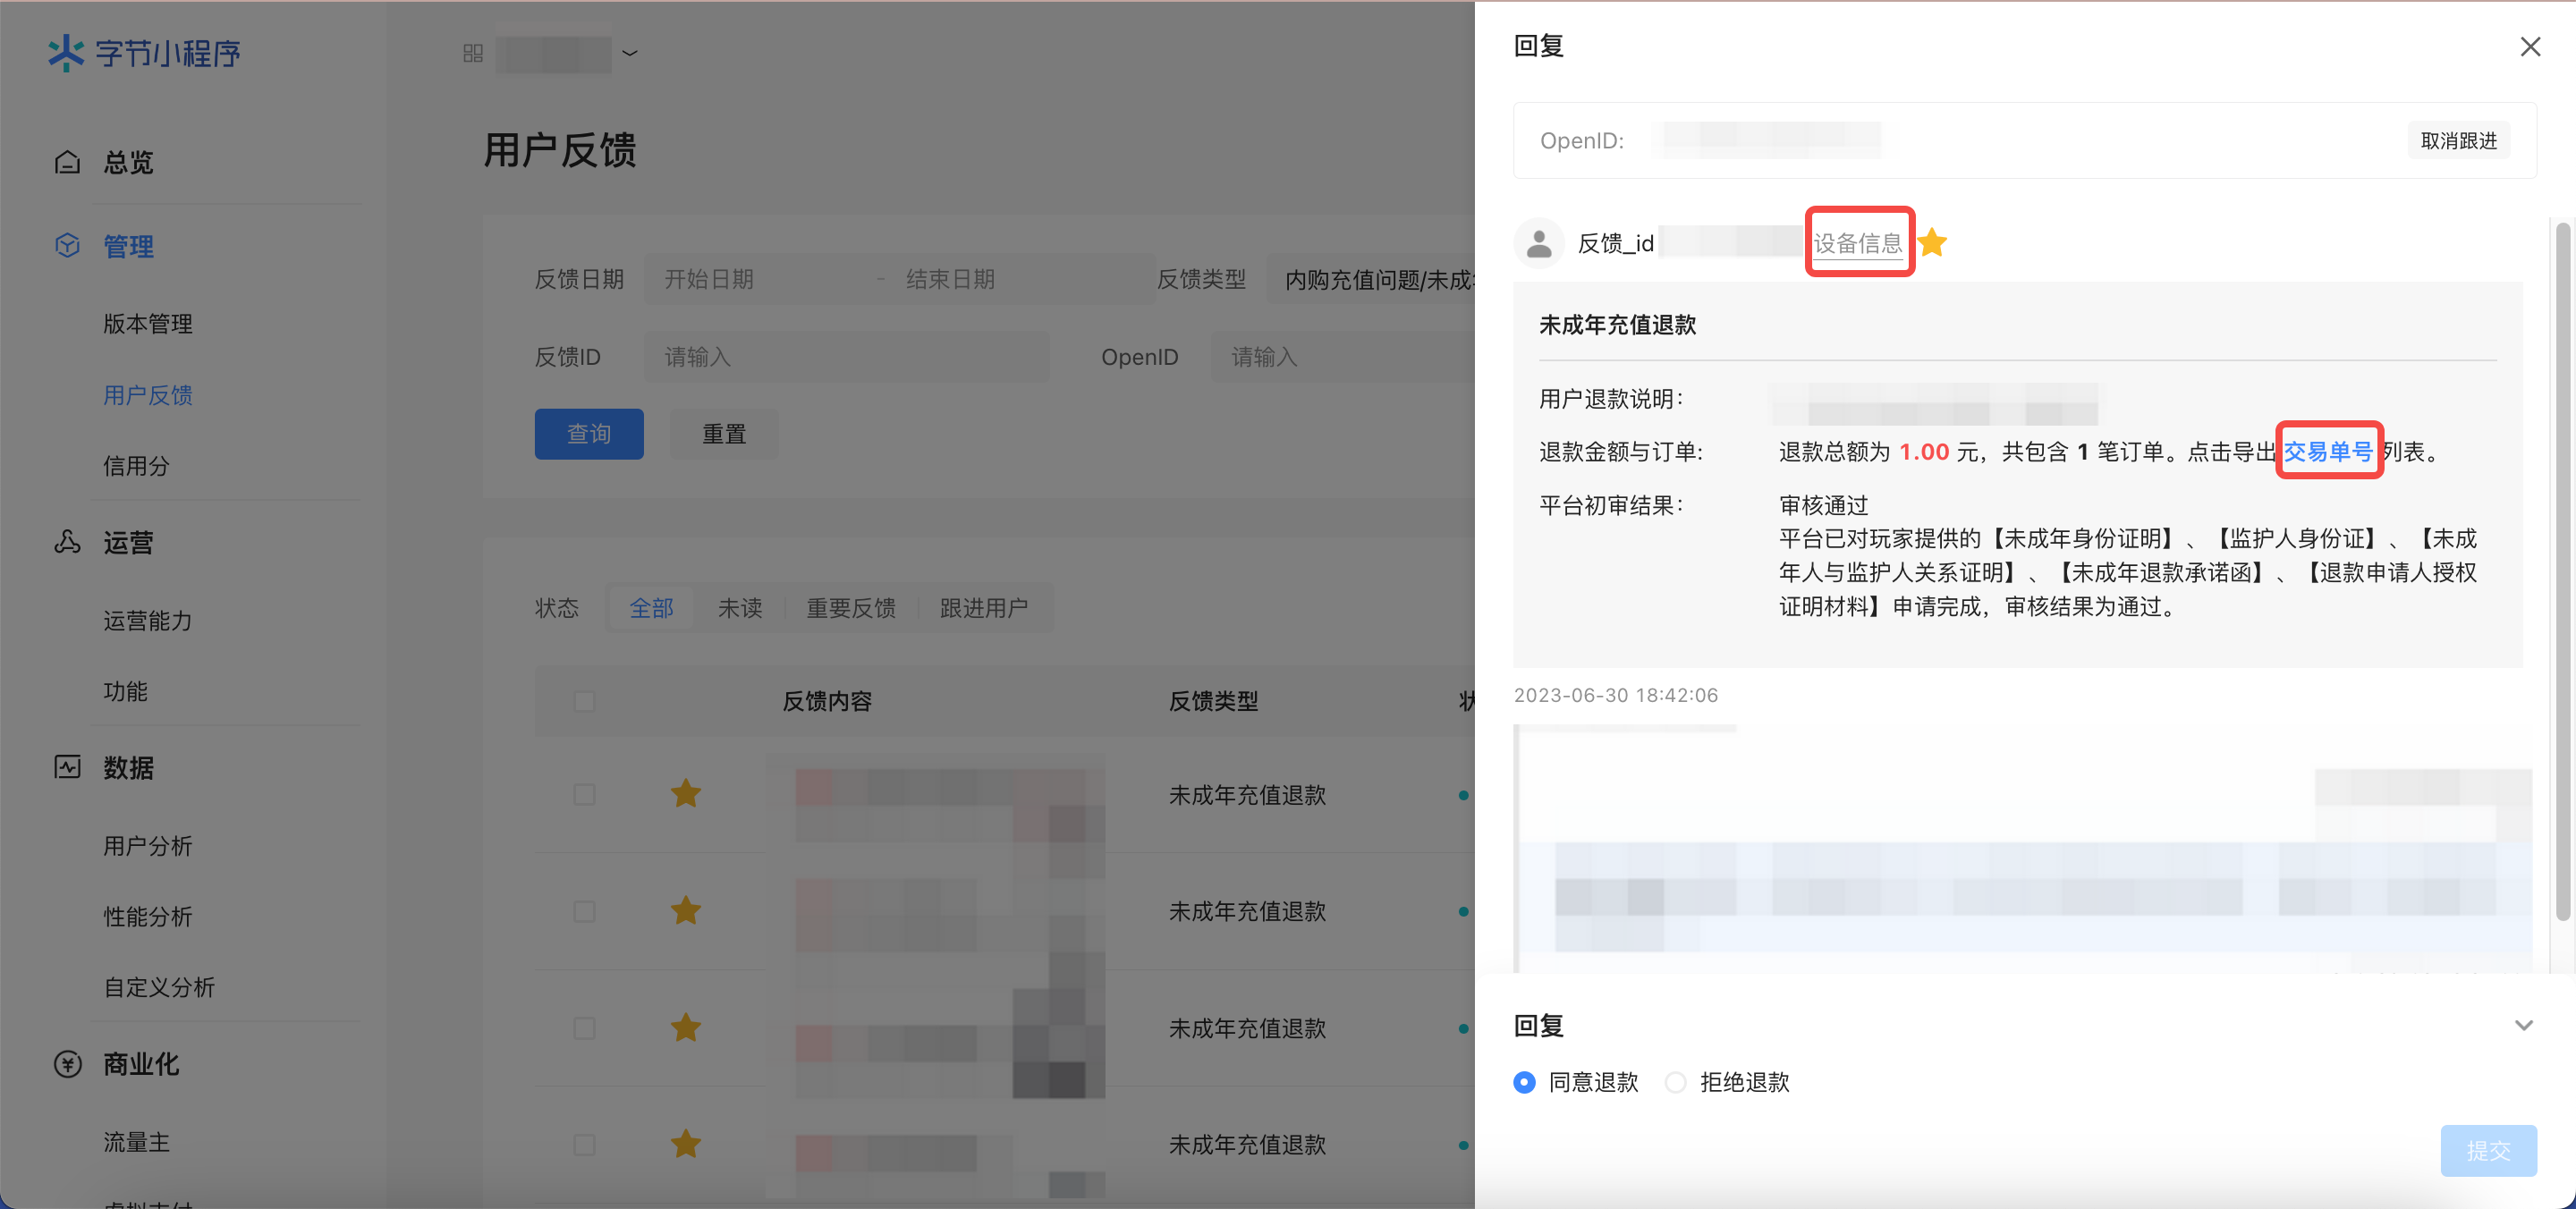This screenshot has height=1209, width=2576.
Task: Check the fourth feedback row checkbox
Action: [584, 1144]
